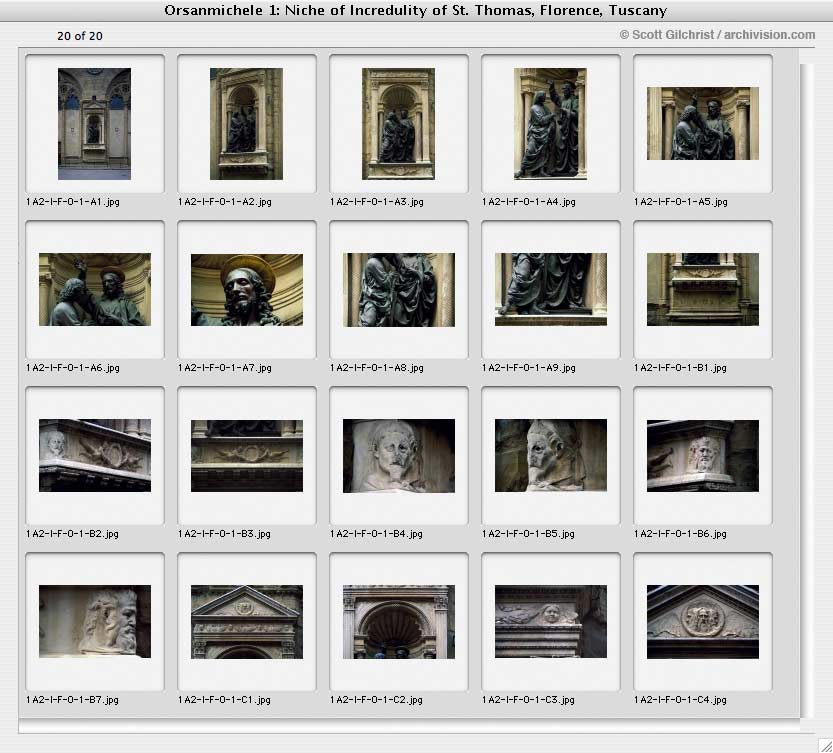The width and height of the screenshot is (833, 753).
Task: Open thumbnail 1A2-I-F-O-1-B4 of the carved stone face
Action: tap(399, 456)
